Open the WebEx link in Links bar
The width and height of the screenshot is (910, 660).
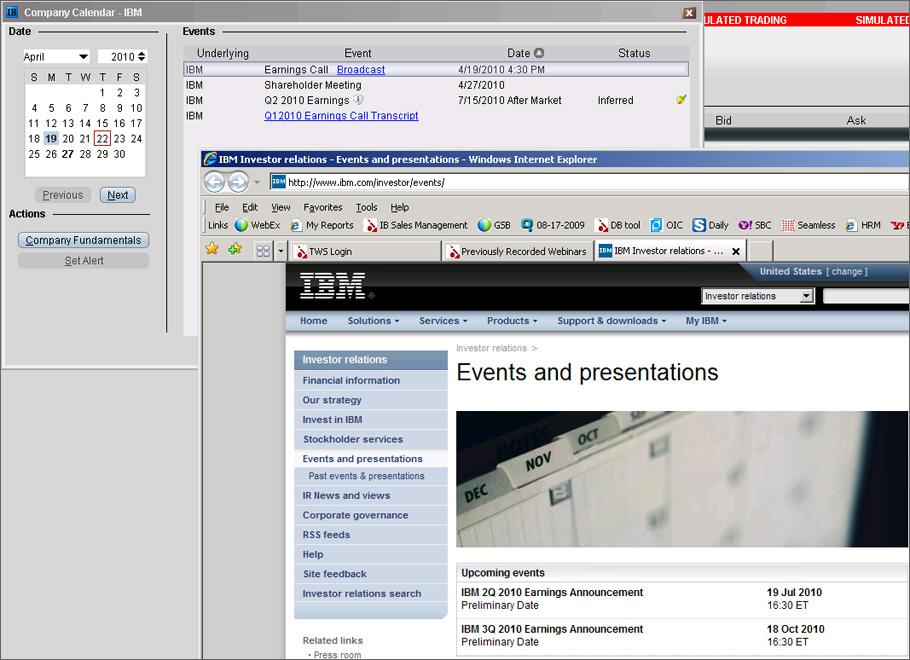258,225
